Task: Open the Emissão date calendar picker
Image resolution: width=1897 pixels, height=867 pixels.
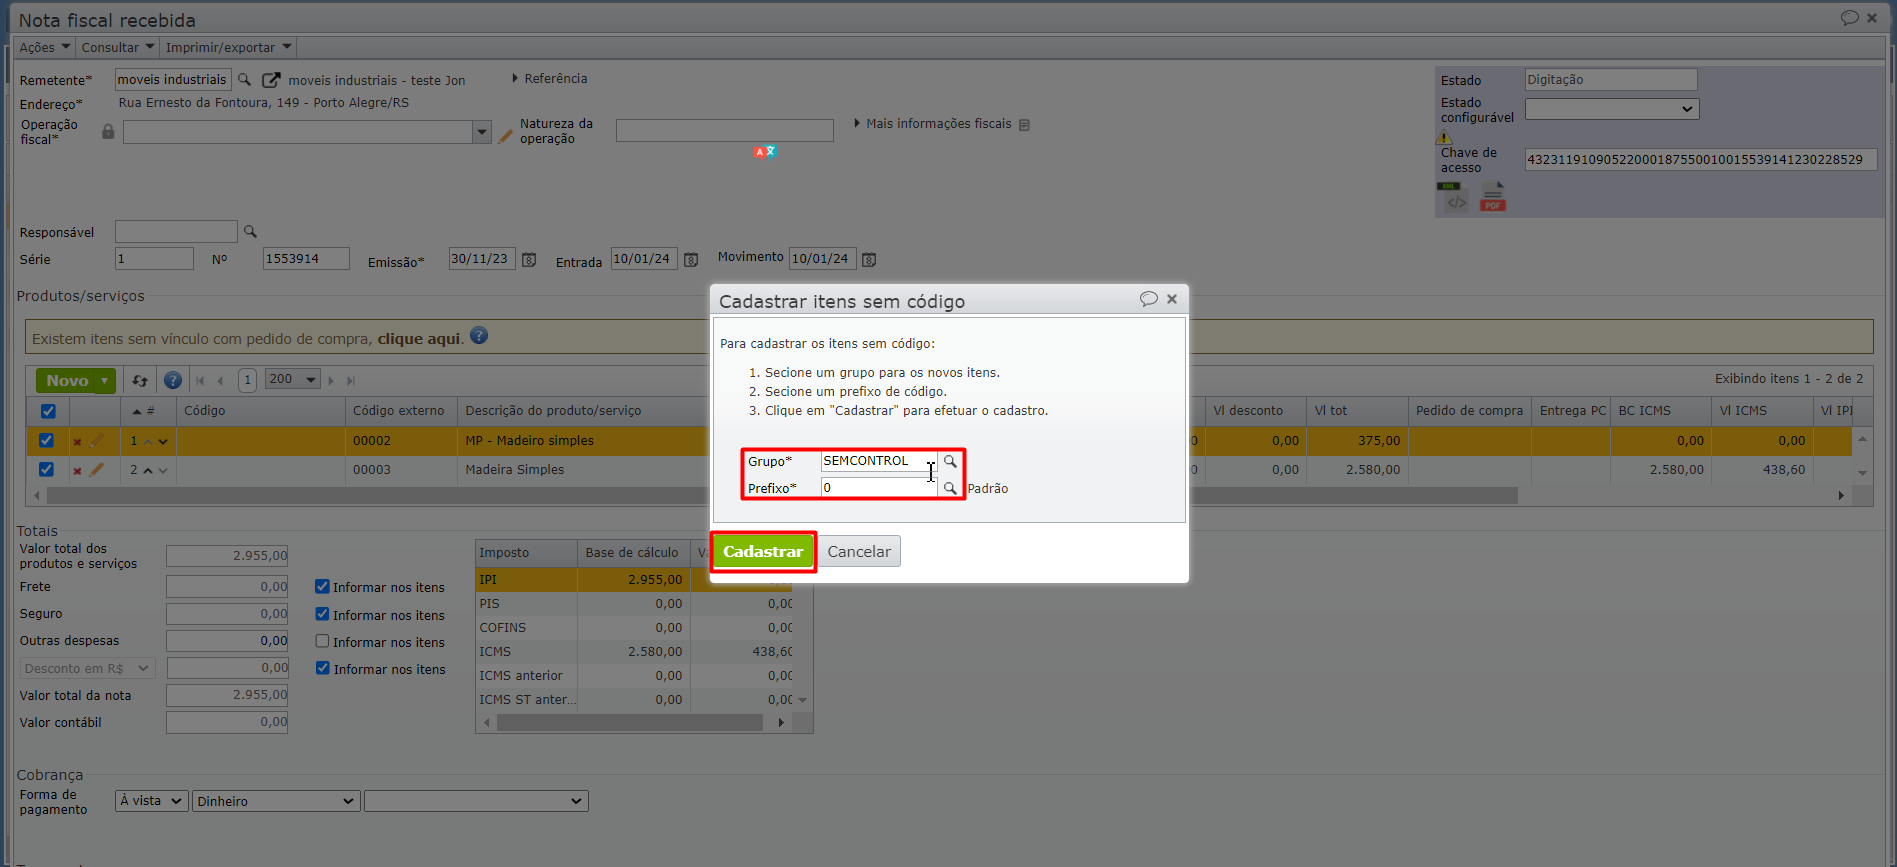Action: coord(529,260)
